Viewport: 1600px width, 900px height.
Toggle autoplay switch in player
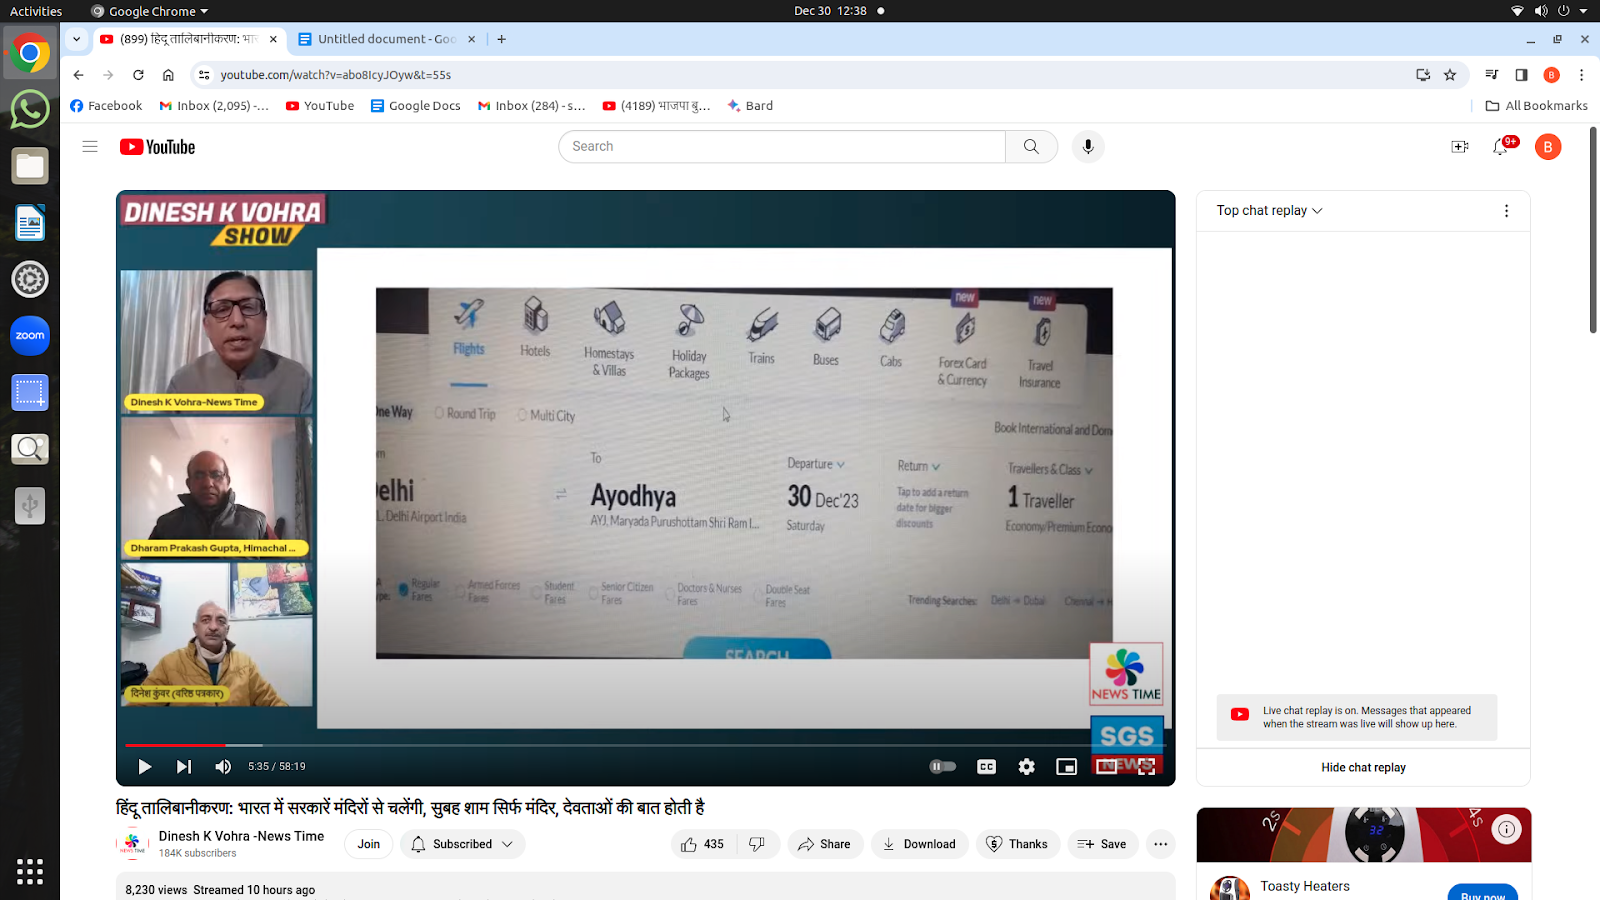[x=943, y=767]
